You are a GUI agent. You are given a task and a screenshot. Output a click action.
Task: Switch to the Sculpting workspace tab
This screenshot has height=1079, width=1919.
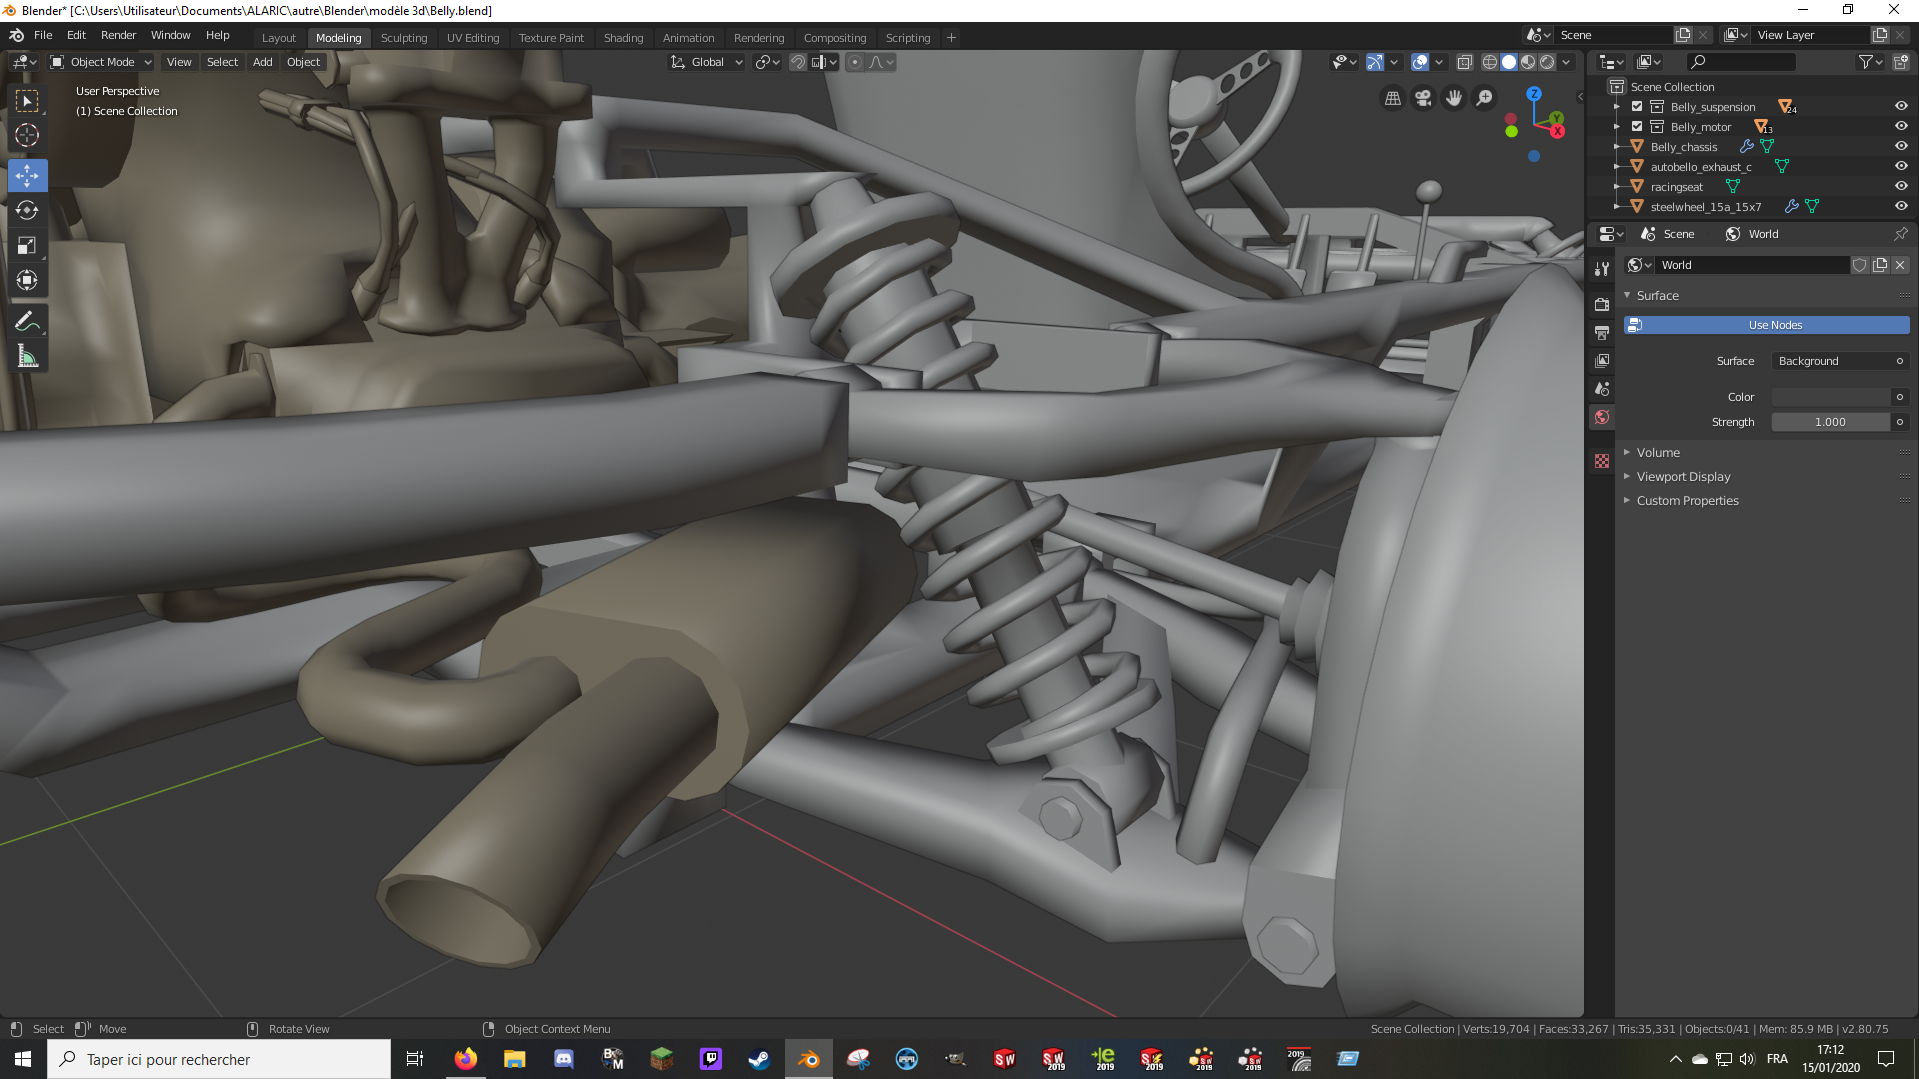404,38
